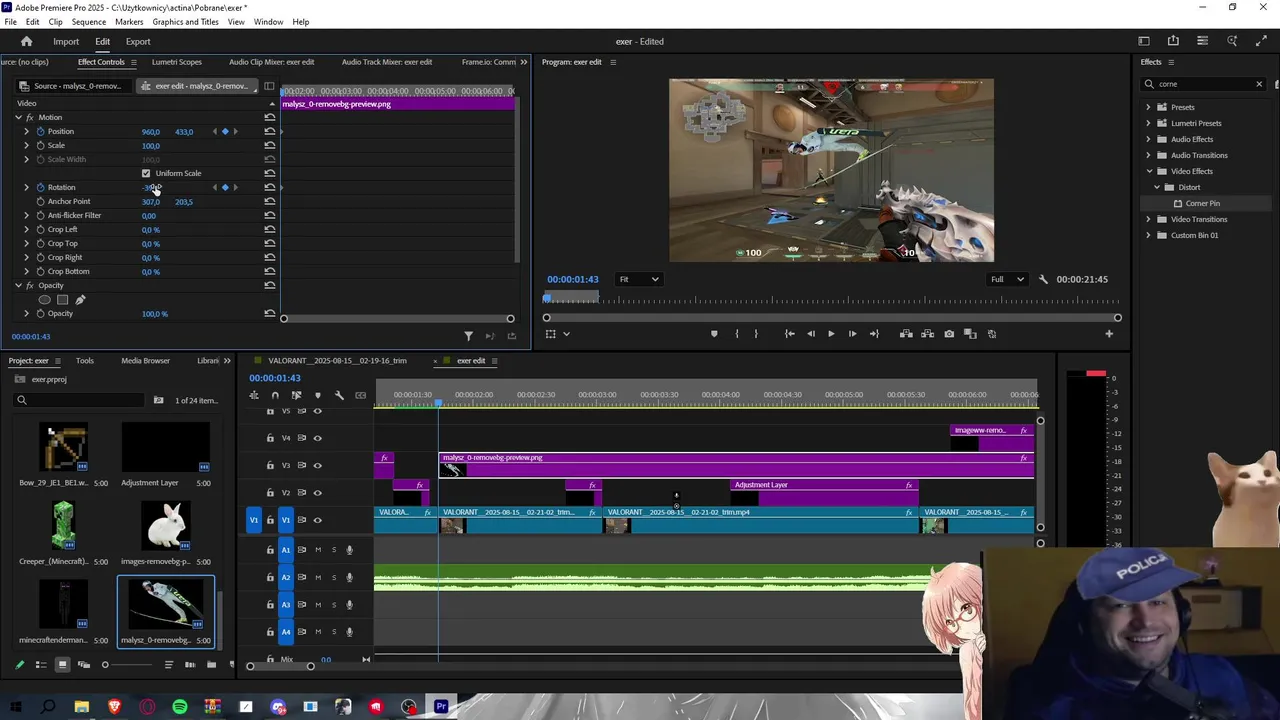The image size is (1280, 720).
Task: Click the Extract button in Program monitor
Action: pos(927,334)
